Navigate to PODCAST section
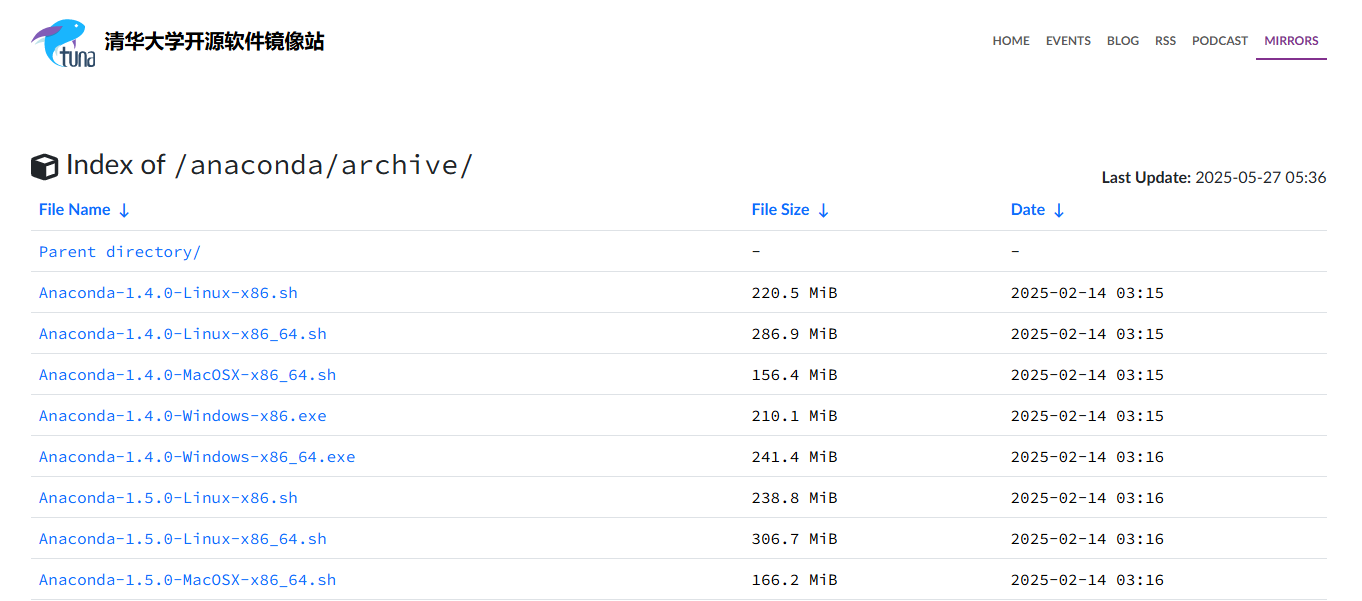Viewport: 1362px width, 601px height. click(1219, 41)
